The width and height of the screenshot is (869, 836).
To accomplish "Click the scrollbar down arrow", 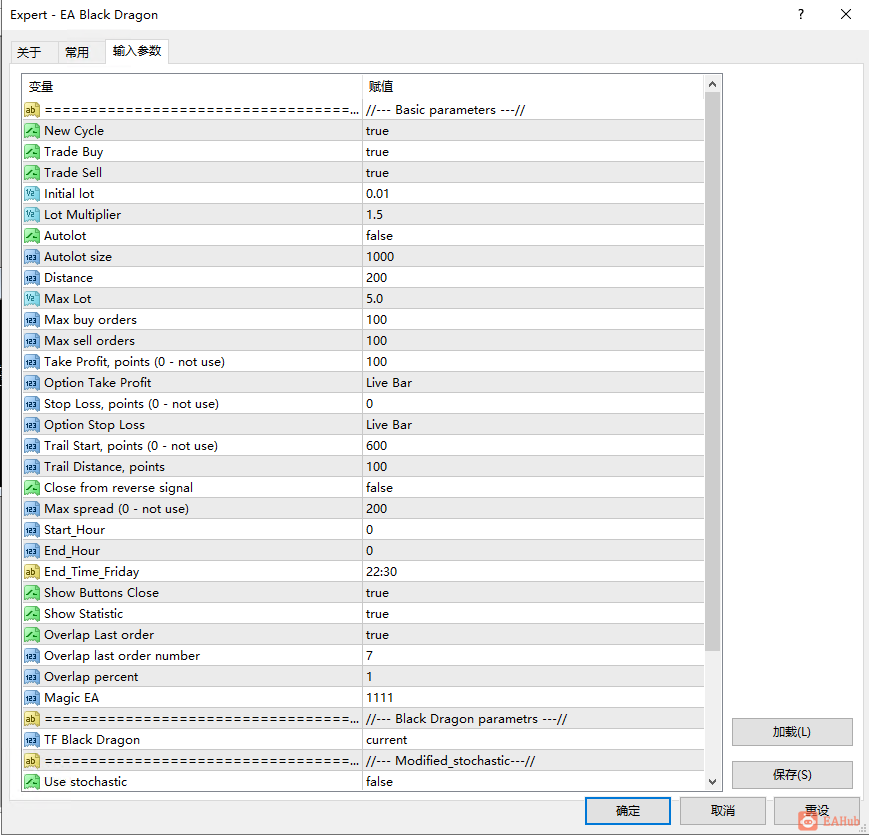I will coord(713,782).
